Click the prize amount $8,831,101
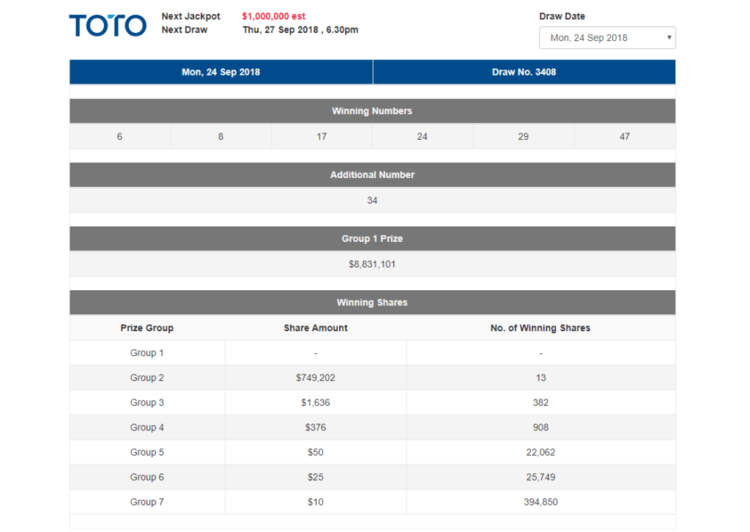The width and height of the screenshot is (750, 532). point(372,264)
